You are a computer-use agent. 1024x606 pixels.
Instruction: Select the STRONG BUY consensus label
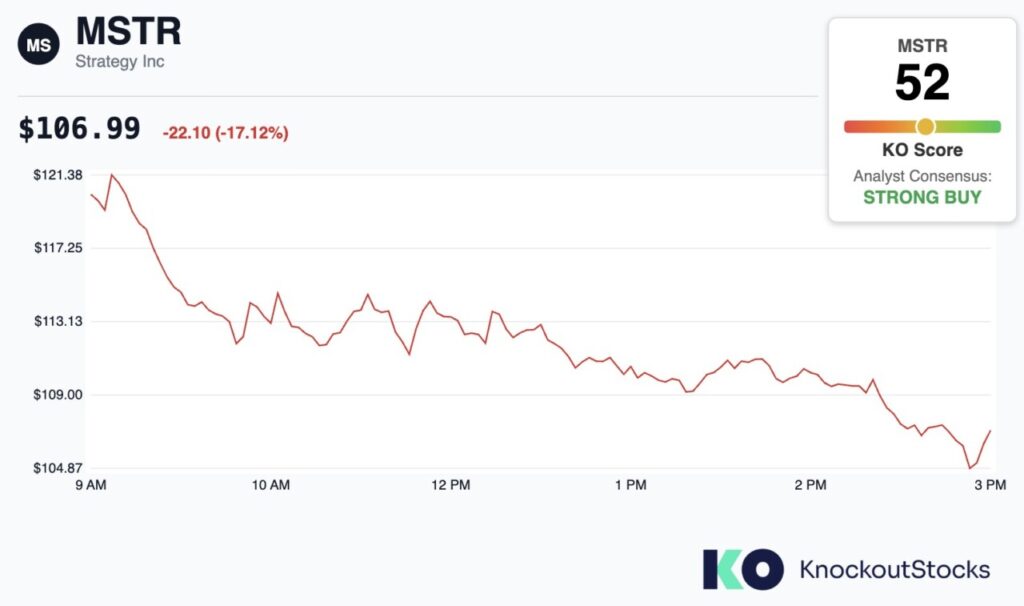pos(922,197)
